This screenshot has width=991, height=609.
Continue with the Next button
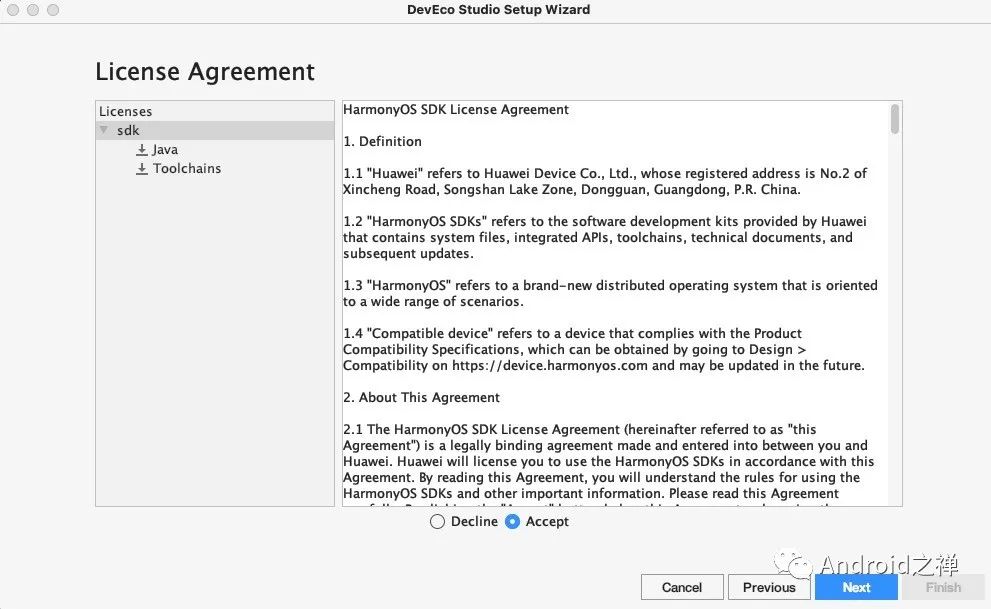[856, 587]
